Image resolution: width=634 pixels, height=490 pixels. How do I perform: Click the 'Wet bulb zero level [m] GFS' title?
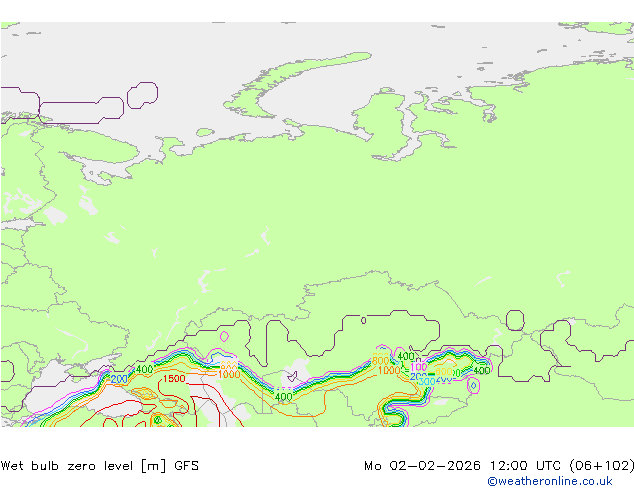click(x=99, y=466)
